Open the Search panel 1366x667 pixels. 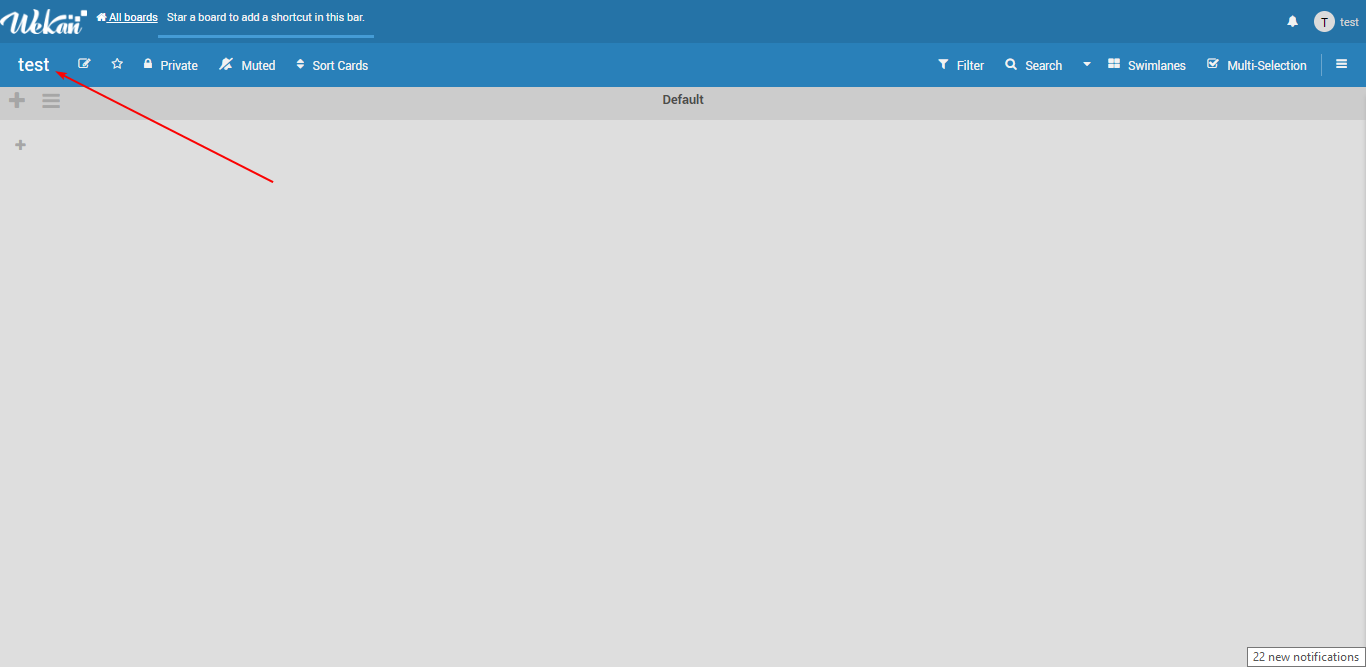[x=1034, y=65]
